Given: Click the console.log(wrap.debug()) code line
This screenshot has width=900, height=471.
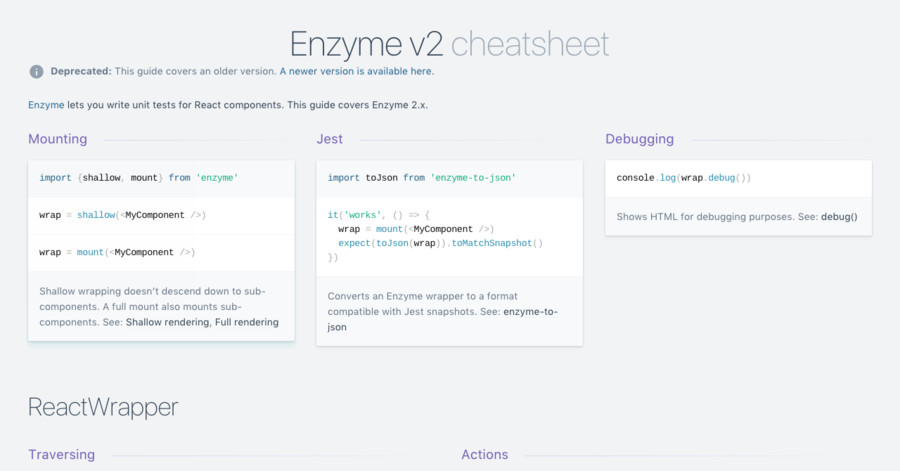Looking at the screenshot, I should pos(684,178).
